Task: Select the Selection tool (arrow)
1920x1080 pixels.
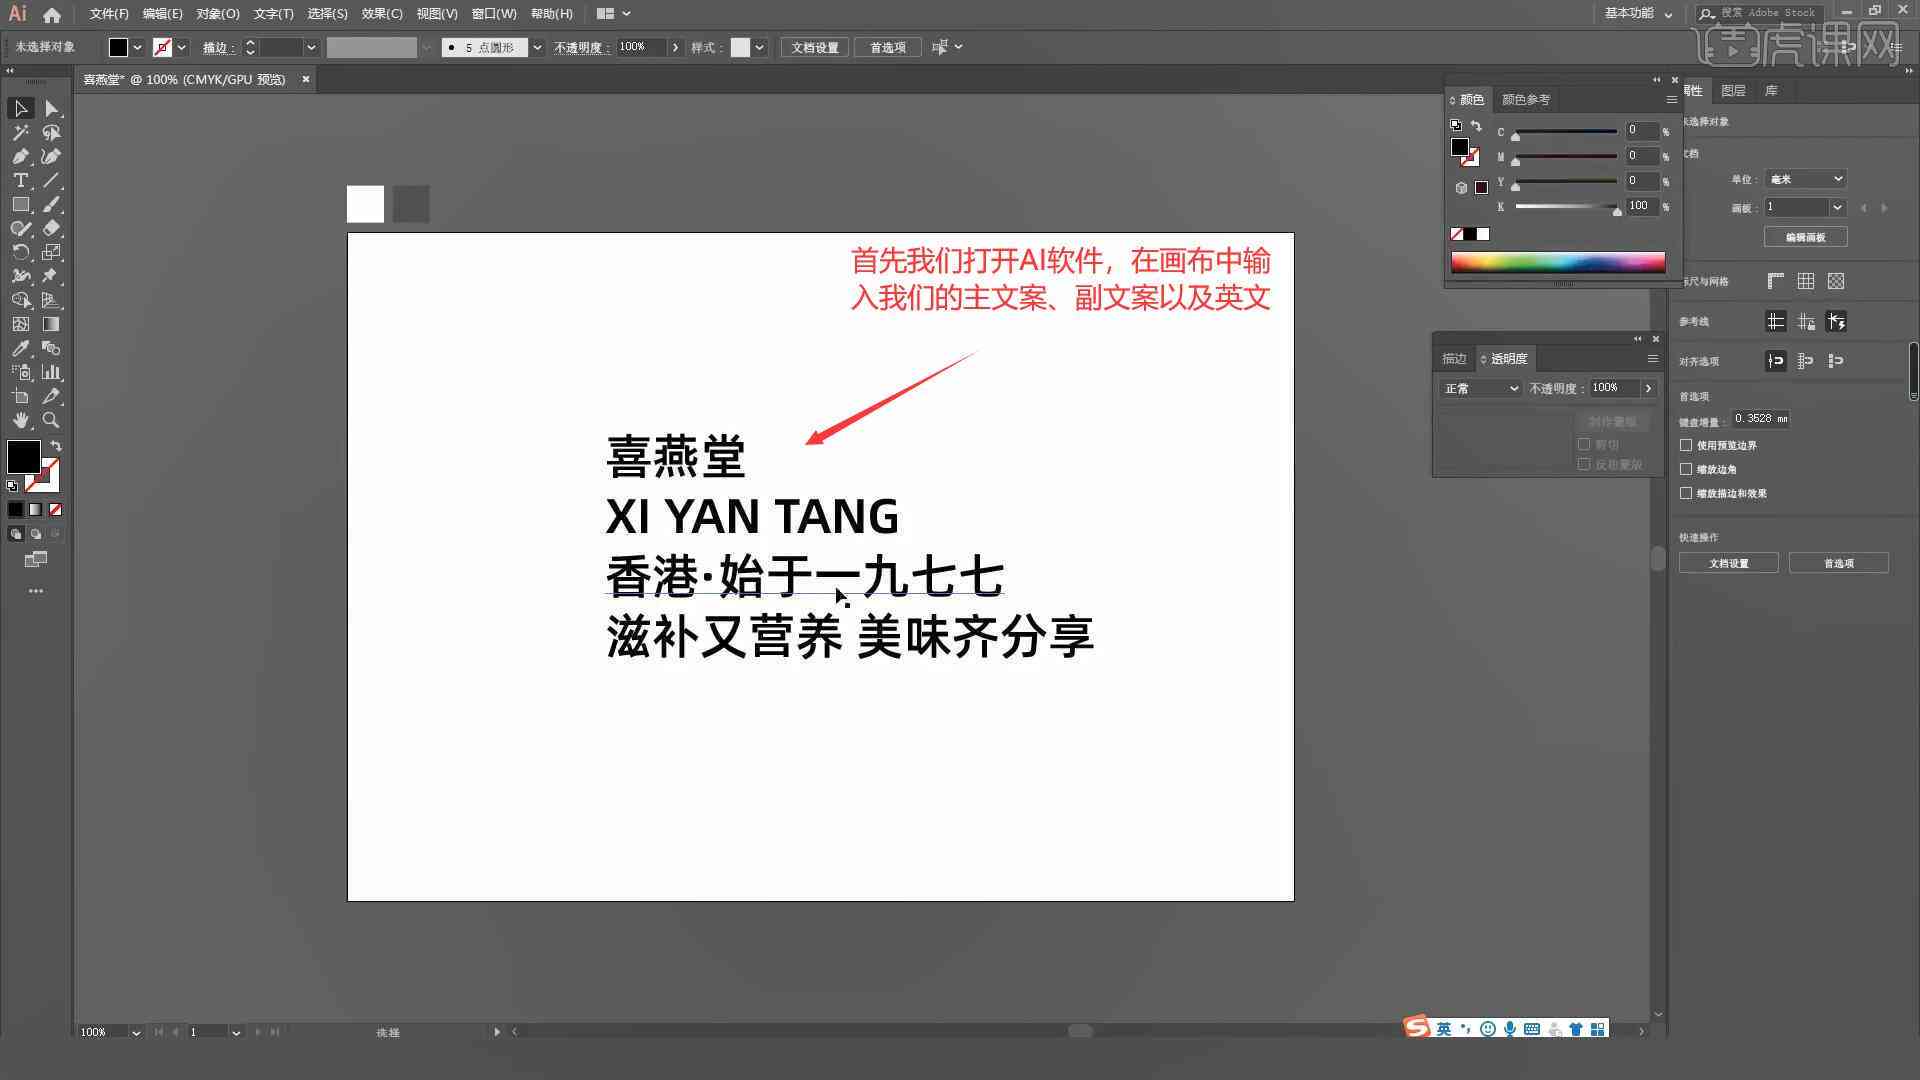Action: pyautogui.click(x=20, y=108)
